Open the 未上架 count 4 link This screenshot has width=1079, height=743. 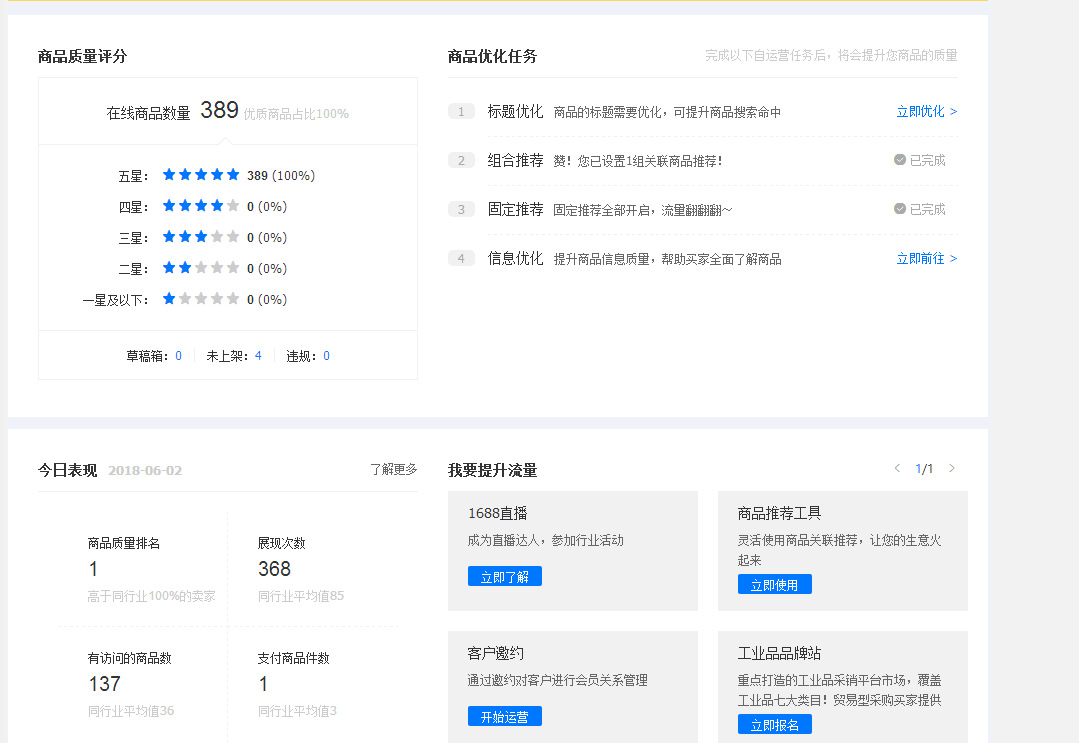(x=258, y=356)
